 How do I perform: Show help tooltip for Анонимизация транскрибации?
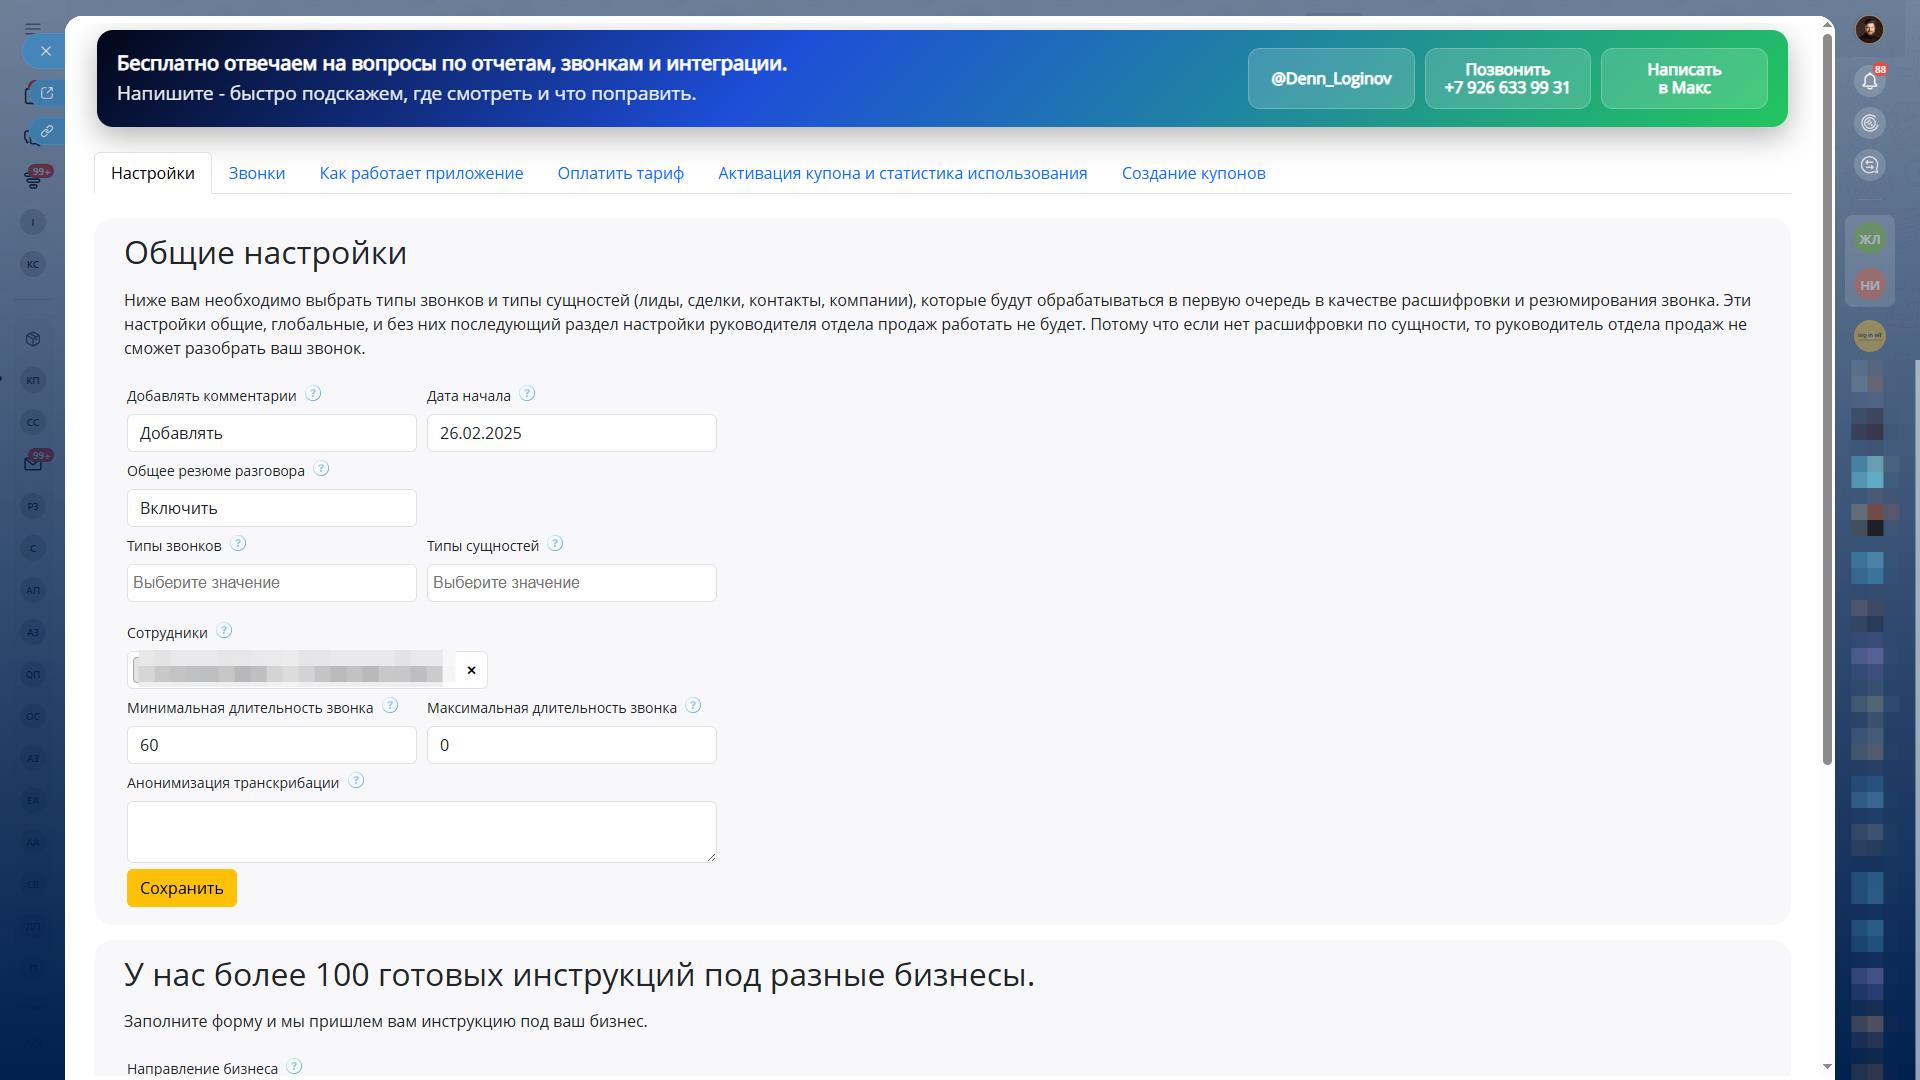356,781
